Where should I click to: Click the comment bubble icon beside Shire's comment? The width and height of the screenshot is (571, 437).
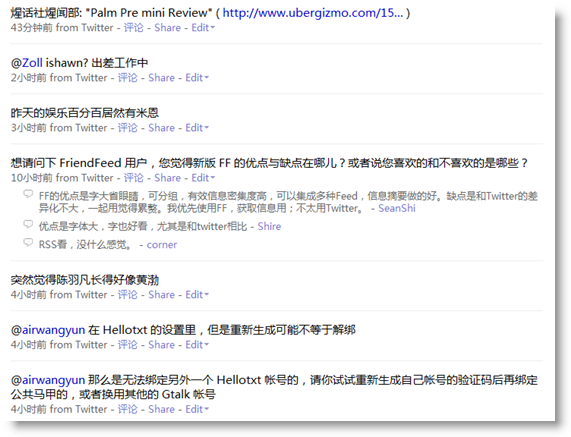tap(28, 224)
